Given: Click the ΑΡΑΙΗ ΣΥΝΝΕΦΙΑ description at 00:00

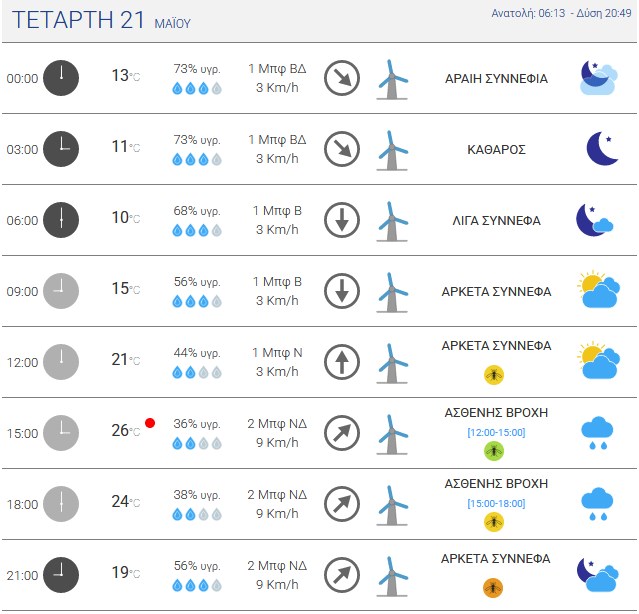Looking at the screenshot, I should (x=496, y=79).
